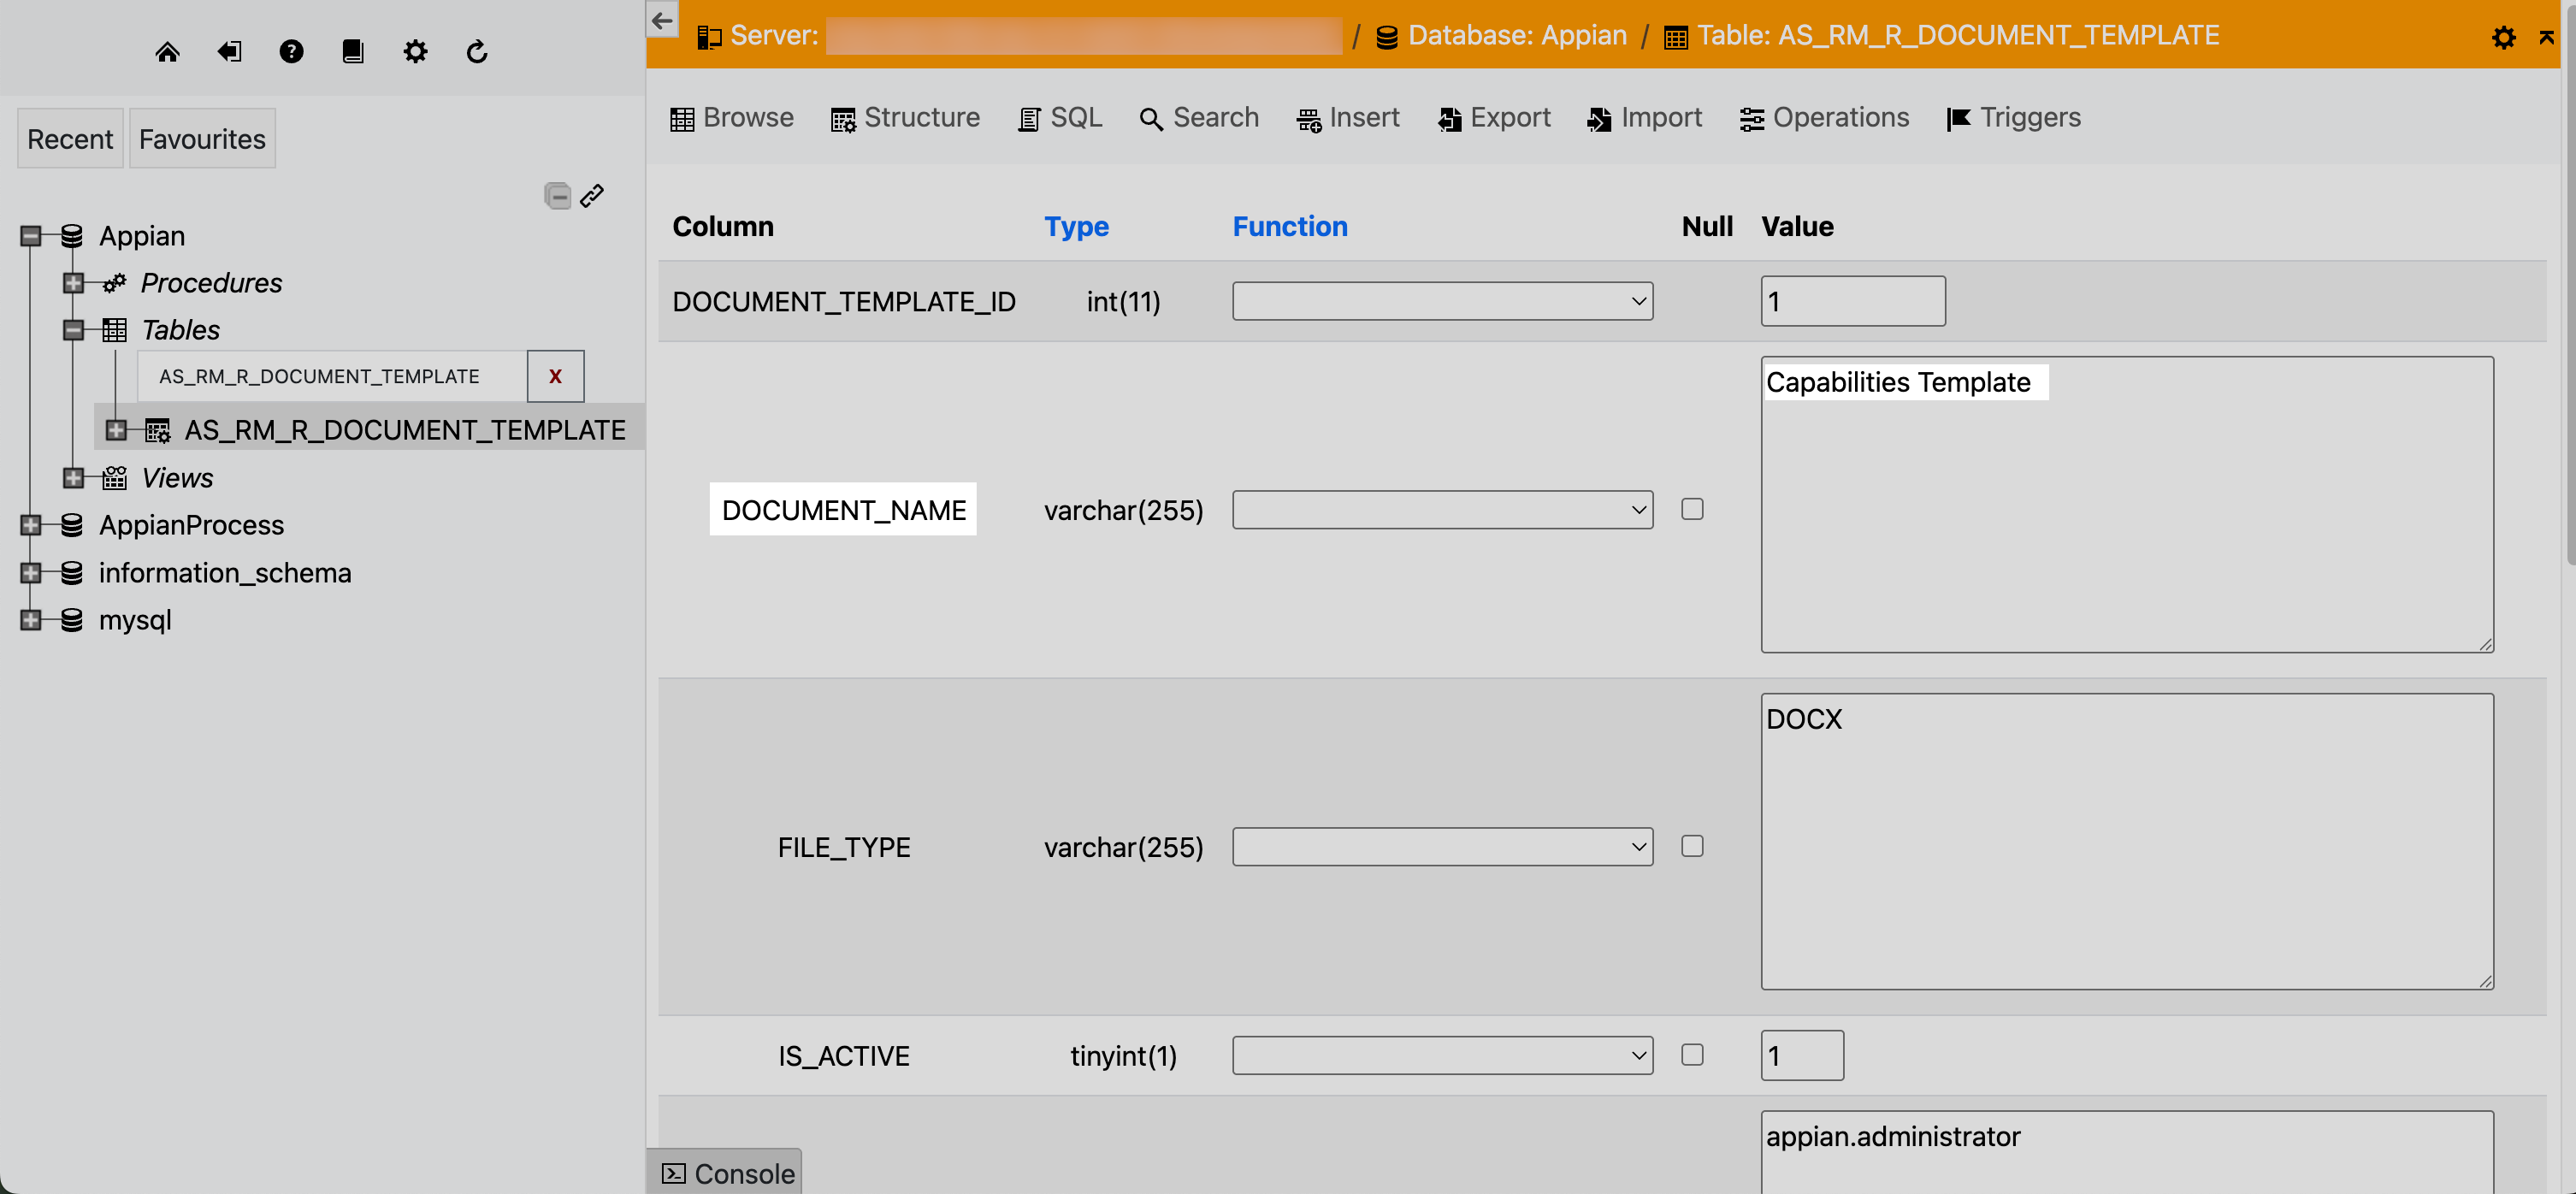
Task: Open function dropdown for FILE_TYPE
Action: click(x=1442, y=847)
